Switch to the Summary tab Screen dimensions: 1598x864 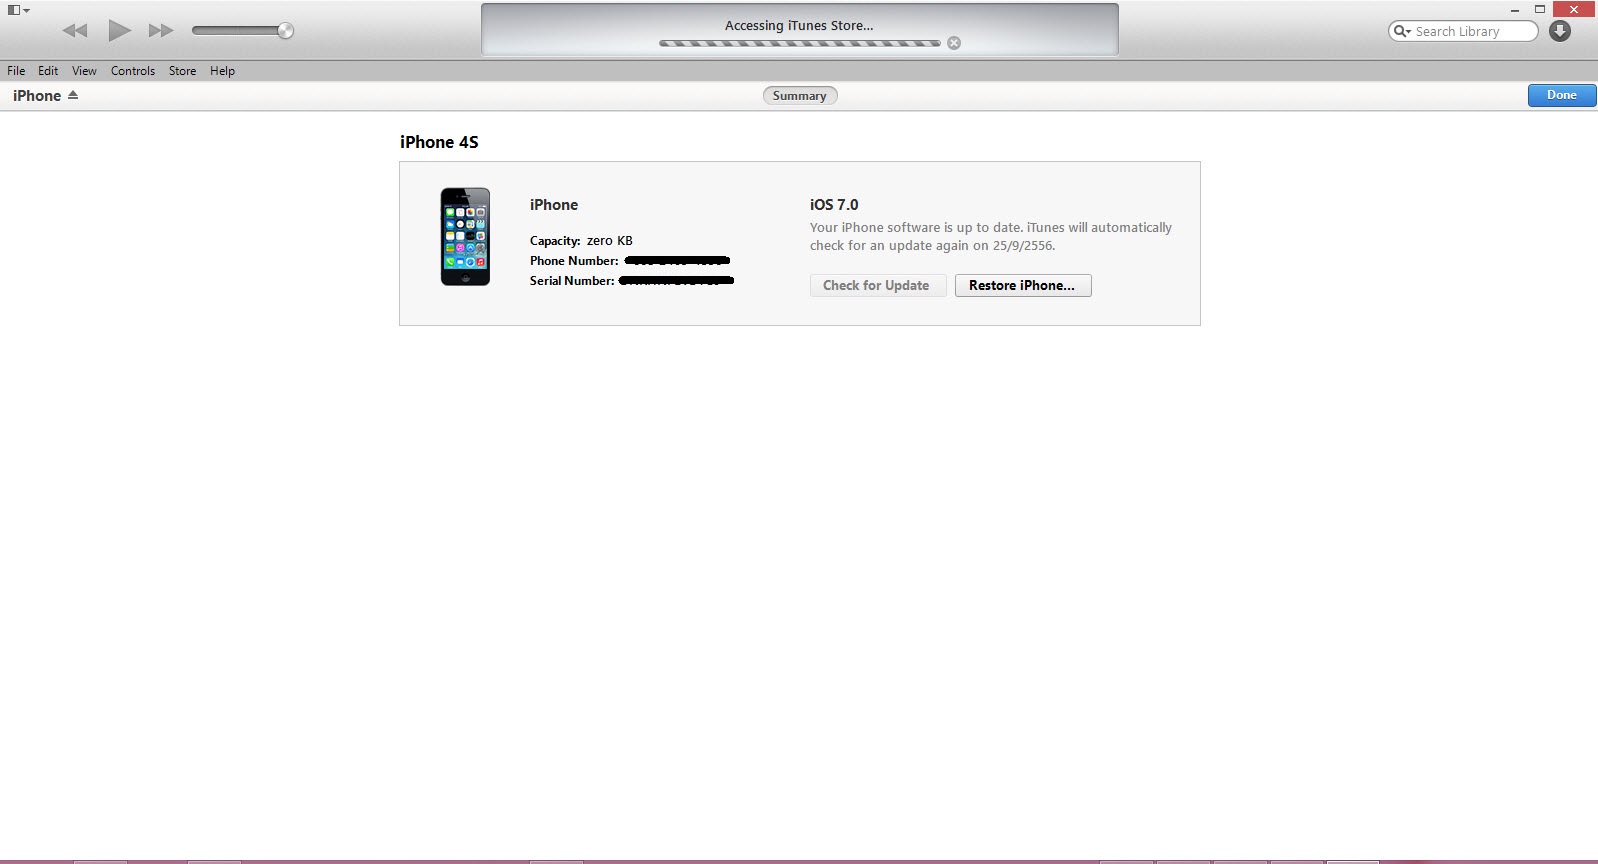point(799,96)
